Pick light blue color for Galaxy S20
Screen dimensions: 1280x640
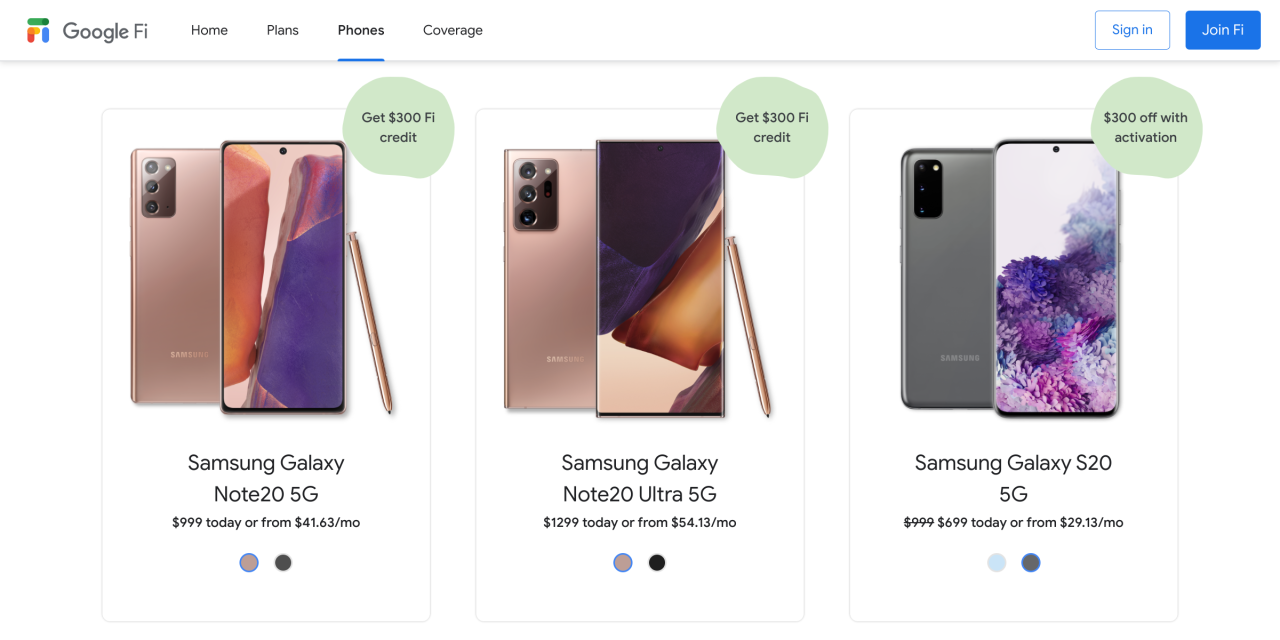click(997, 563)
